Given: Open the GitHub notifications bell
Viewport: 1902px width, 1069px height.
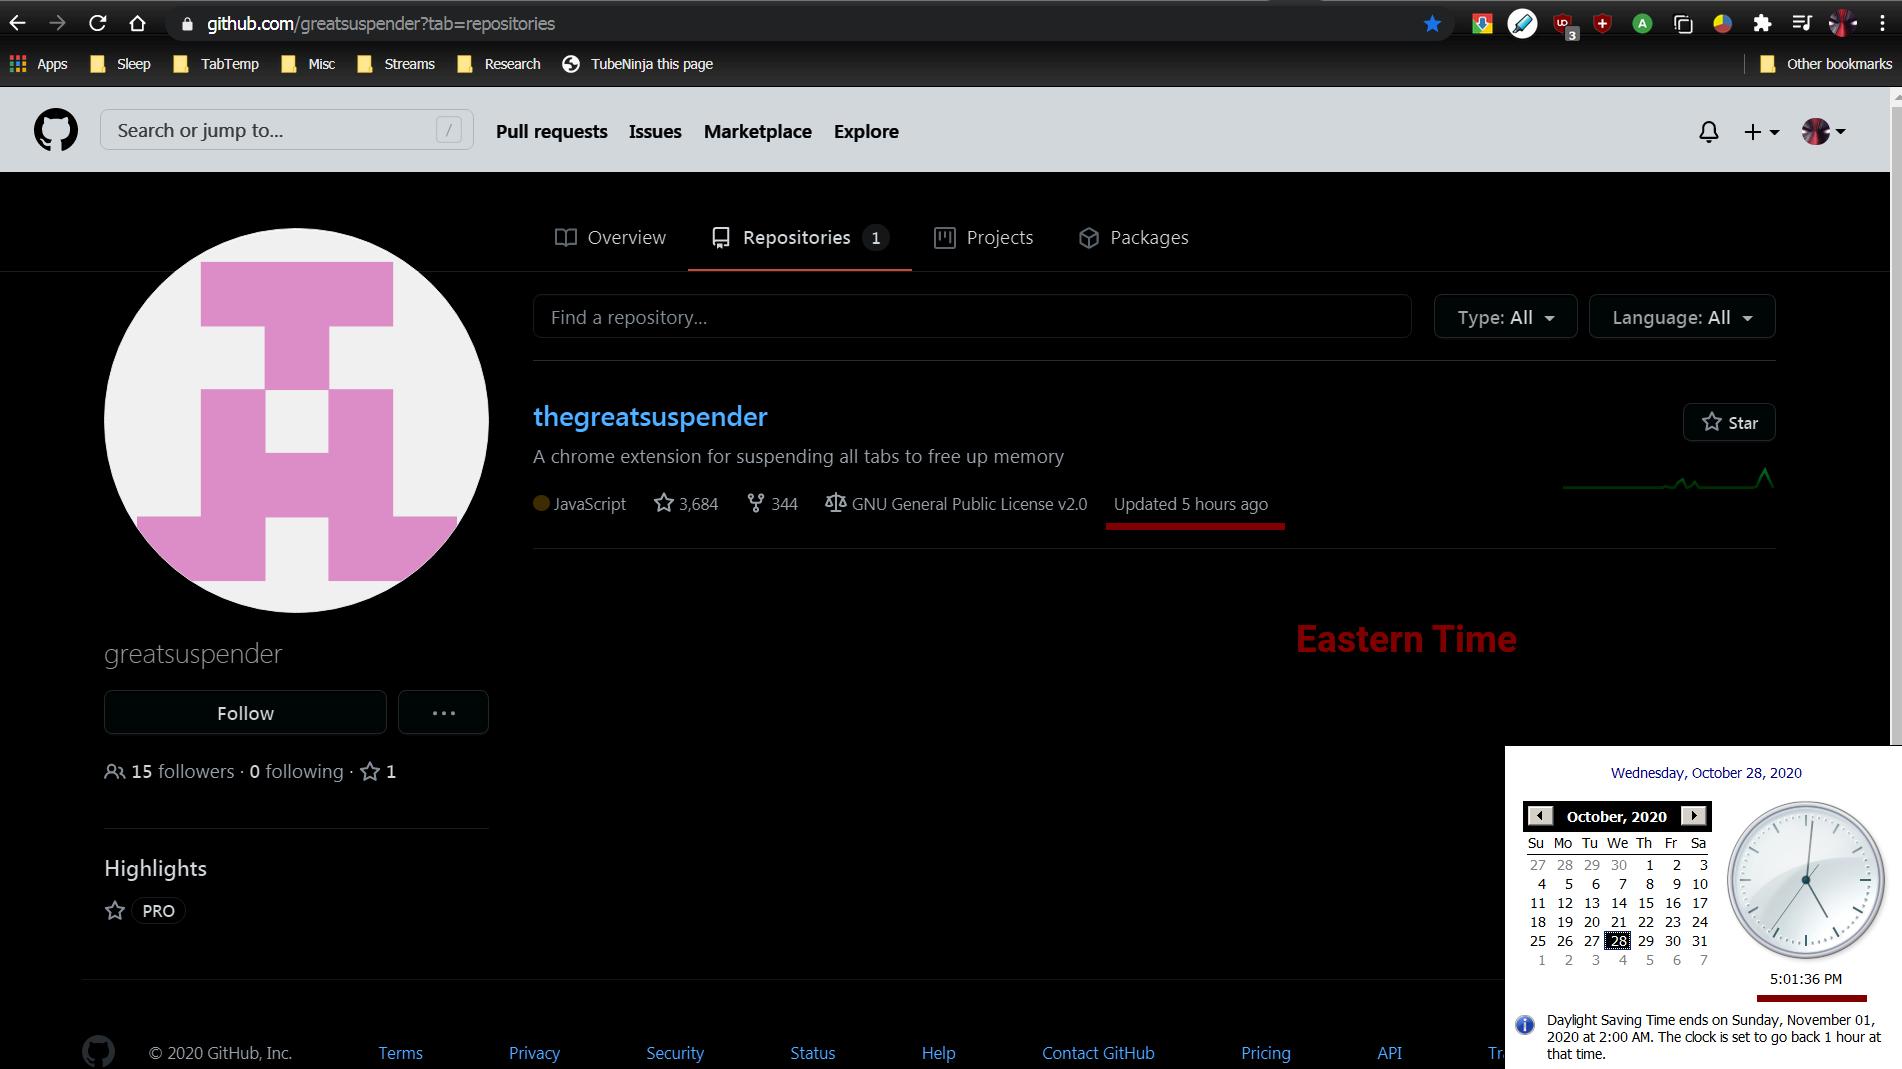Looking at the screenshot, I should click(x=1709, y=131).
